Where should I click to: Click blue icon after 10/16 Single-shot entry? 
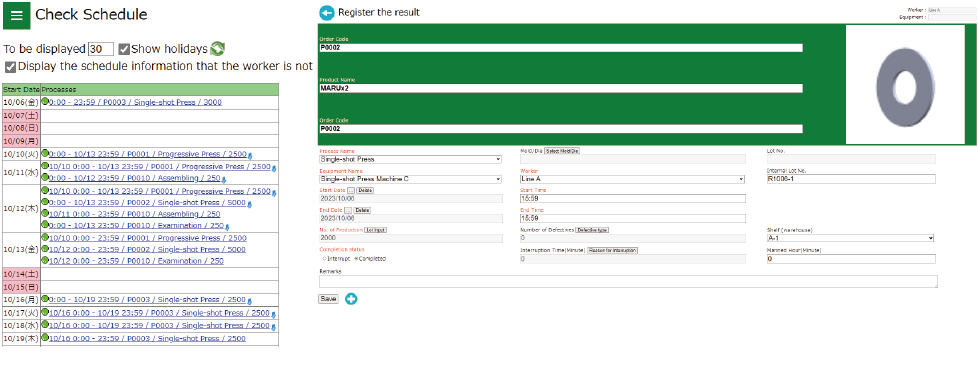250,301
